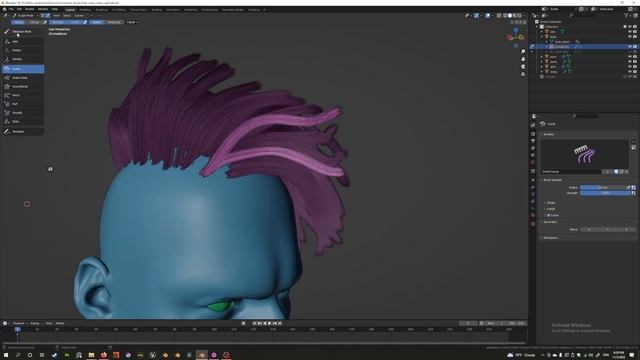The height and width of the screenshot is (360, 640).
Task: Click the Comb brush preview thumbnail
Action: (x=584, y=154)
